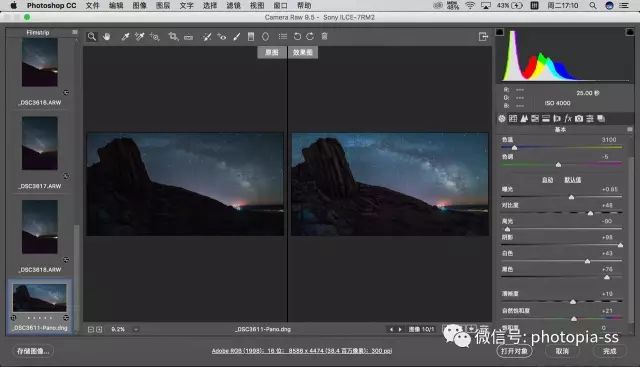Click the 存储图像 button
This screenshot has height=367, width=640.
33,351
